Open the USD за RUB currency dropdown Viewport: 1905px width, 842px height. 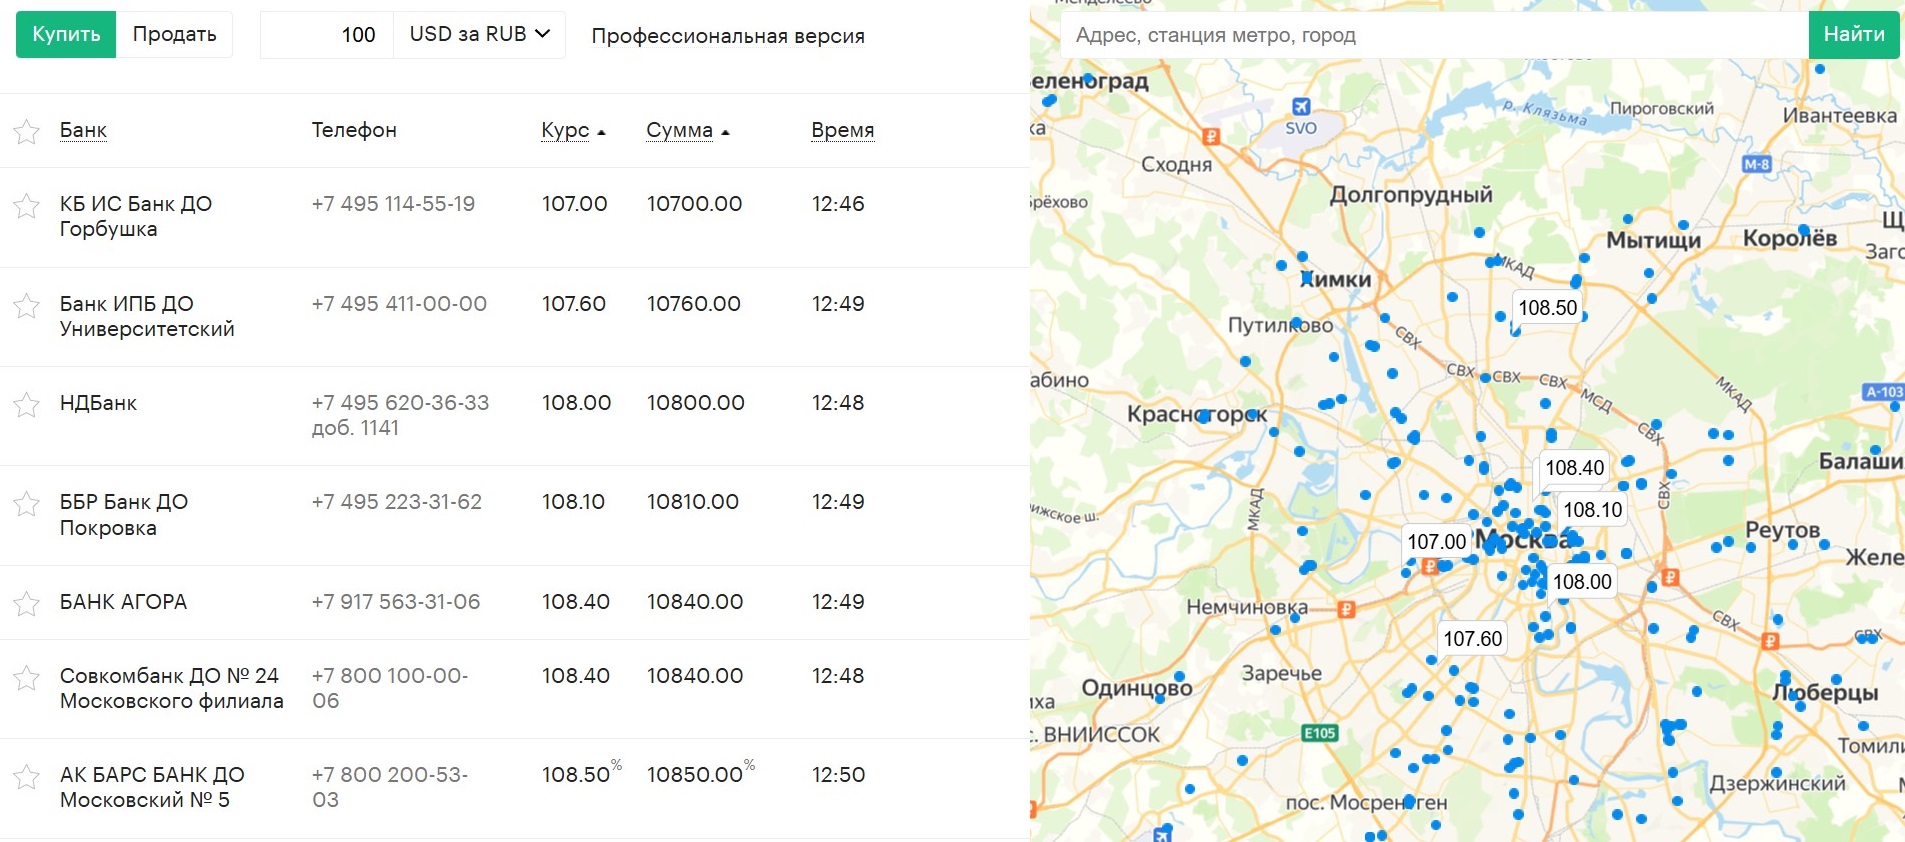pyautogui.click(x=480, y=34)
